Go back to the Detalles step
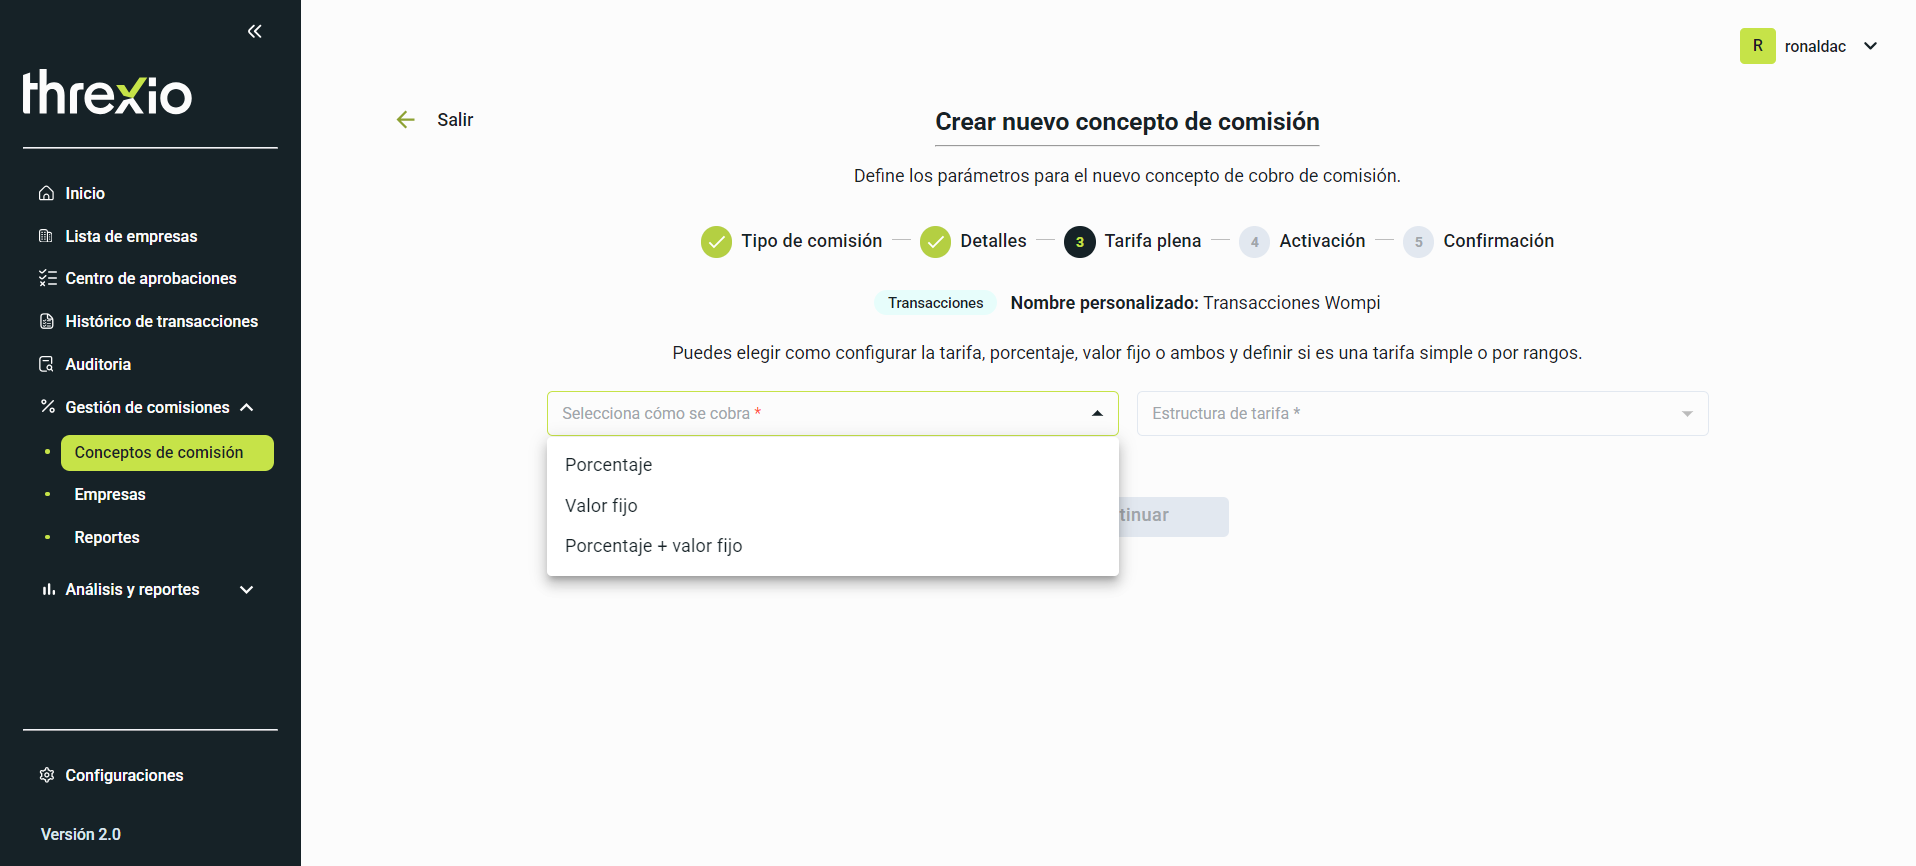Screen dimensions: 1916x866 click(973, 241)
